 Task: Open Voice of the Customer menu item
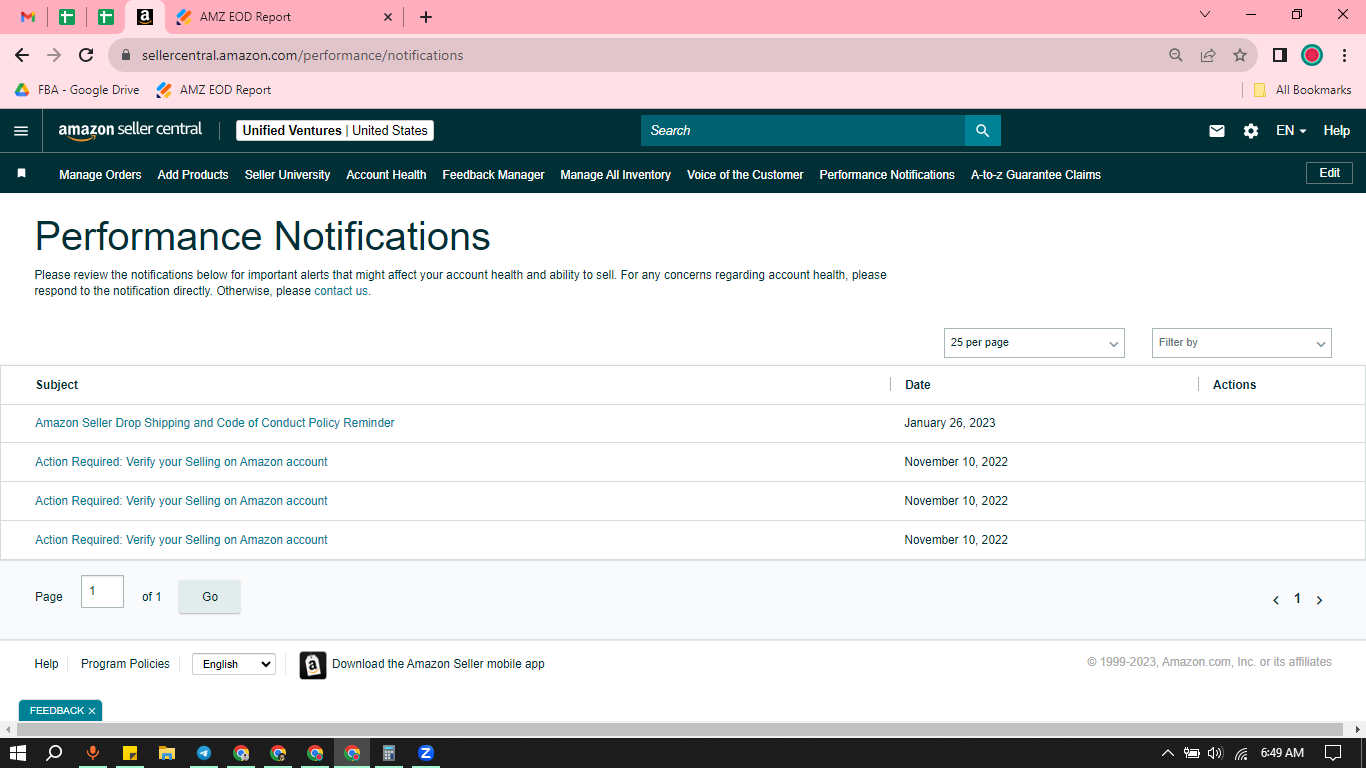point(745,174)
